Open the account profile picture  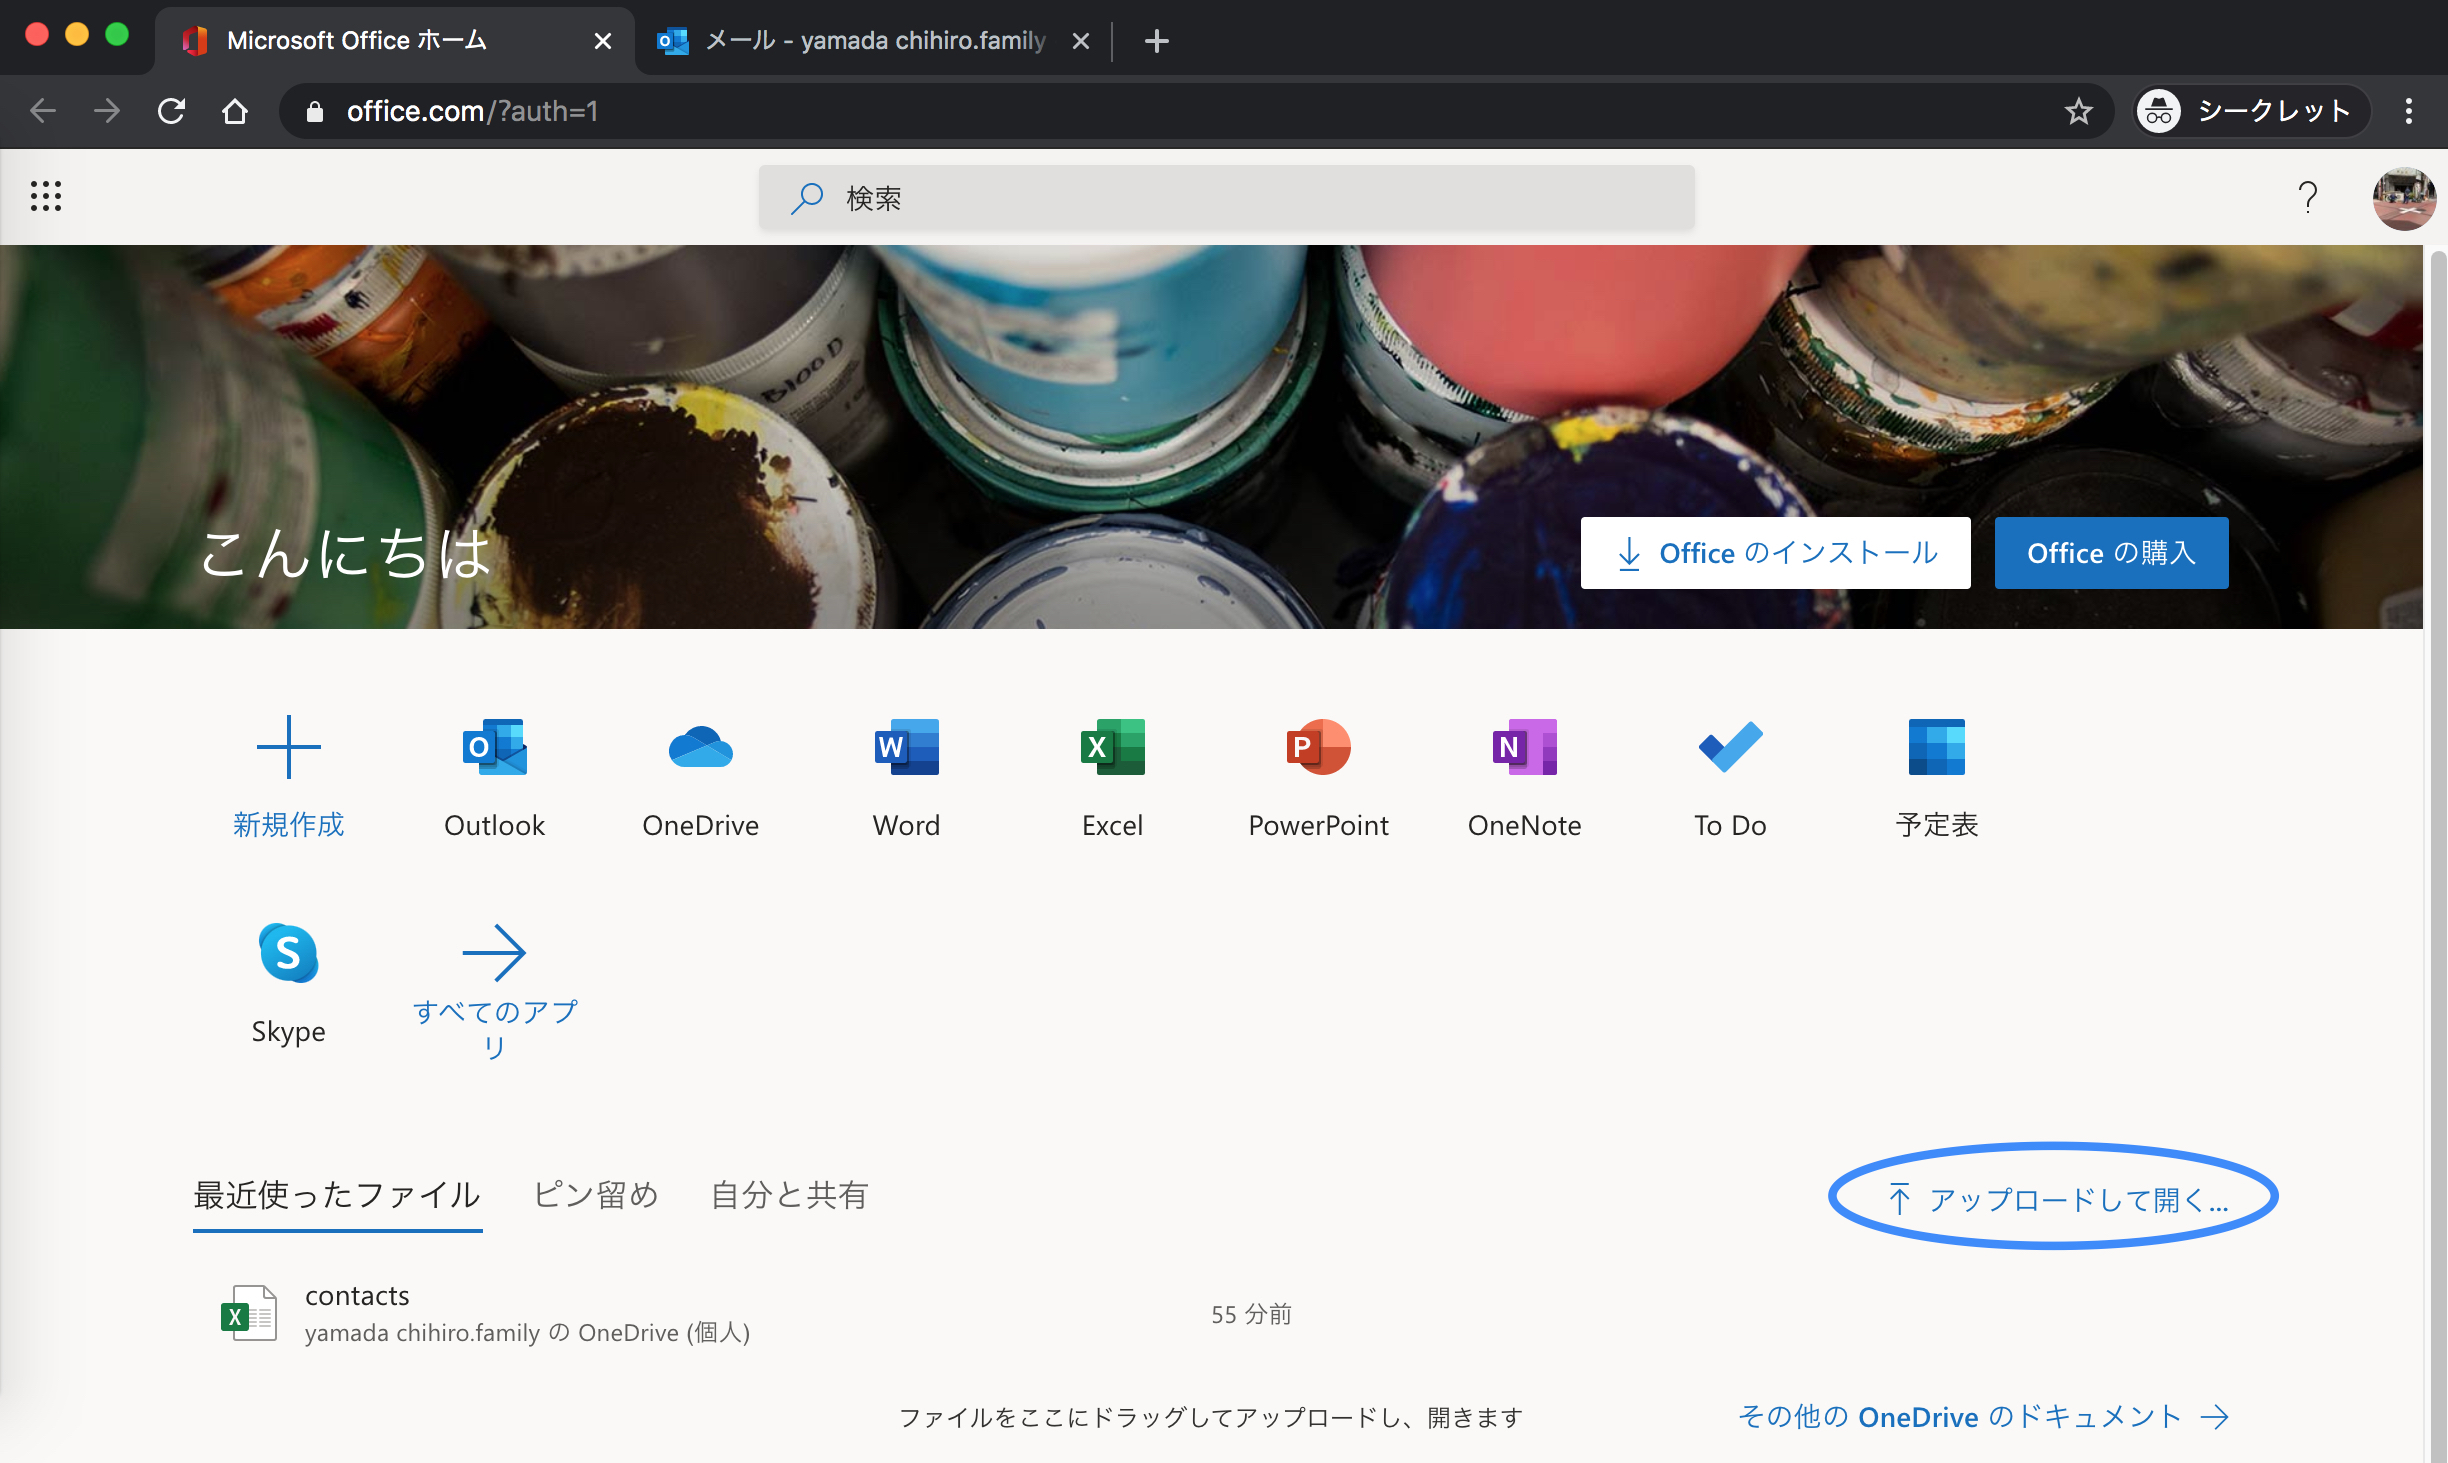coord(2404,197)
